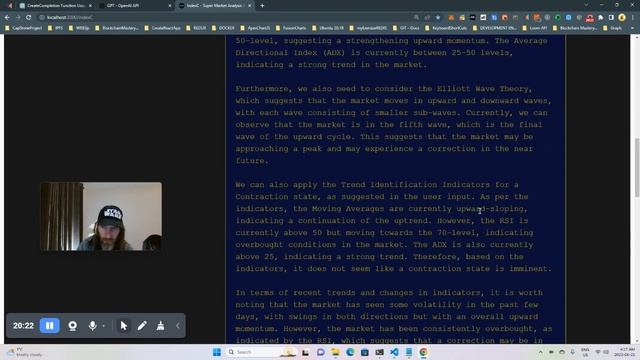Click 'Trend Identification Indicators' in the text
The width and height of the screenshot is (640, 360).
(x=416, y=184)
